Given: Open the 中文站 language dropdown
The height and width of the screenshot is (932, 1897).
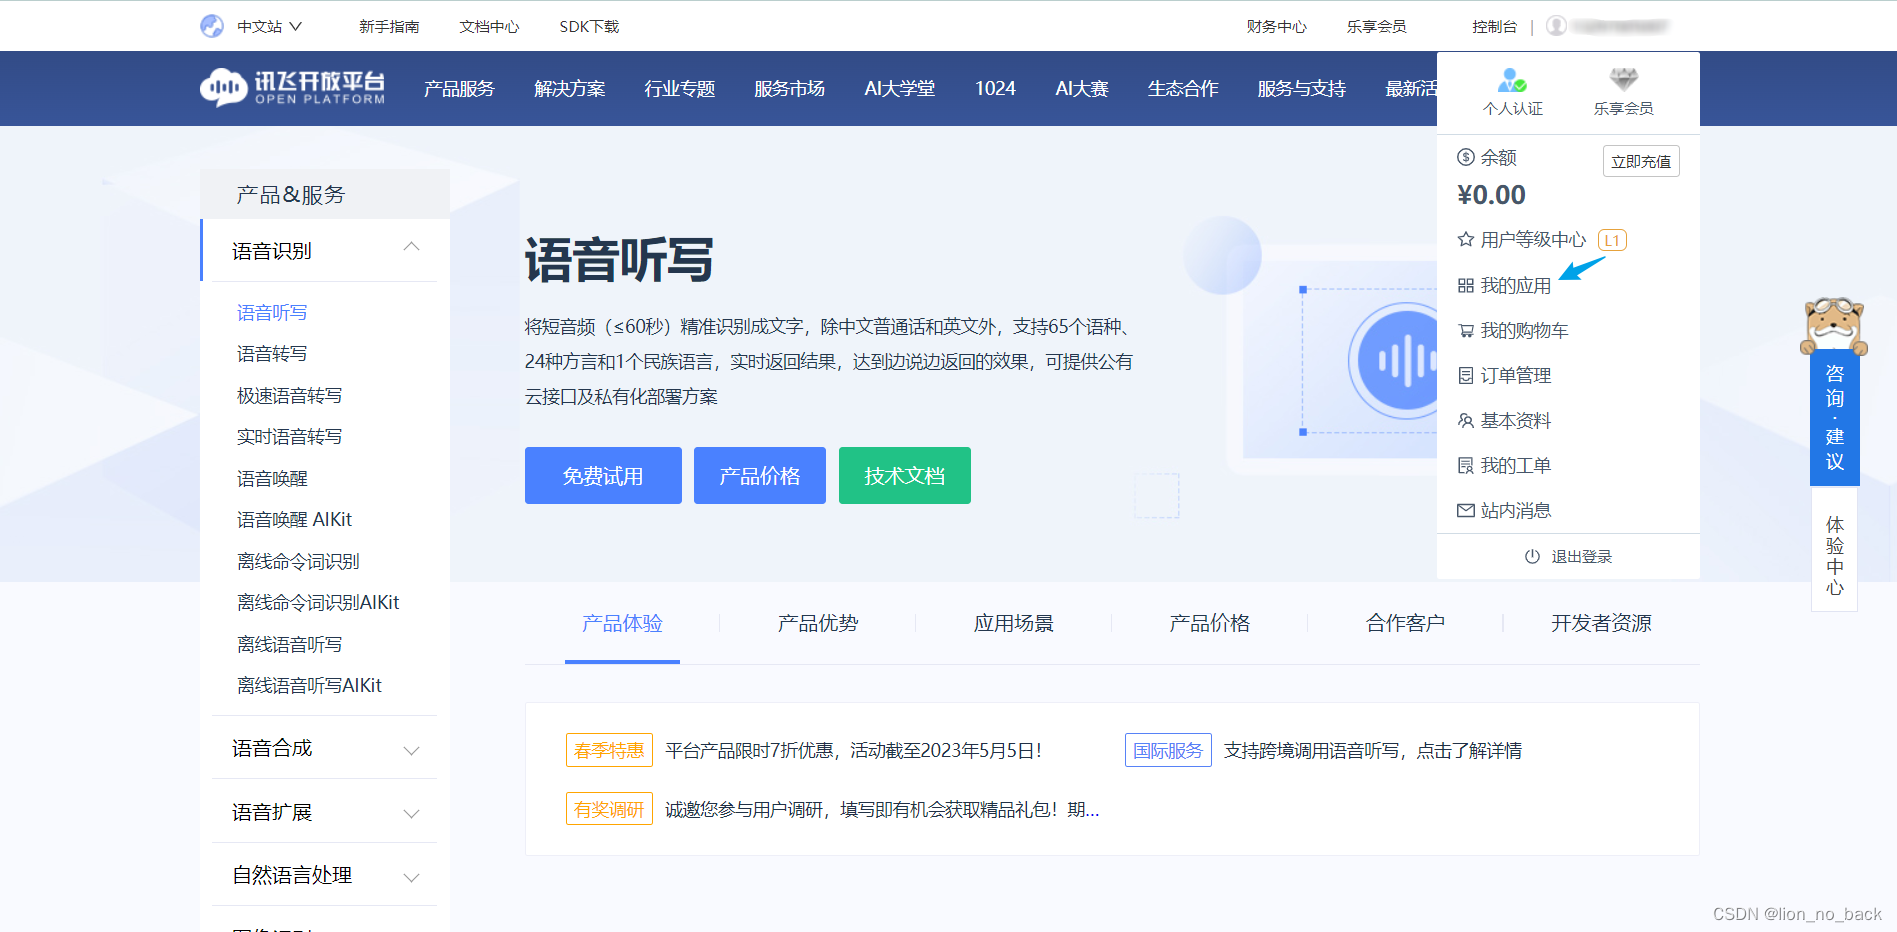Looking at the screenshot, I should tap(269, 27).
